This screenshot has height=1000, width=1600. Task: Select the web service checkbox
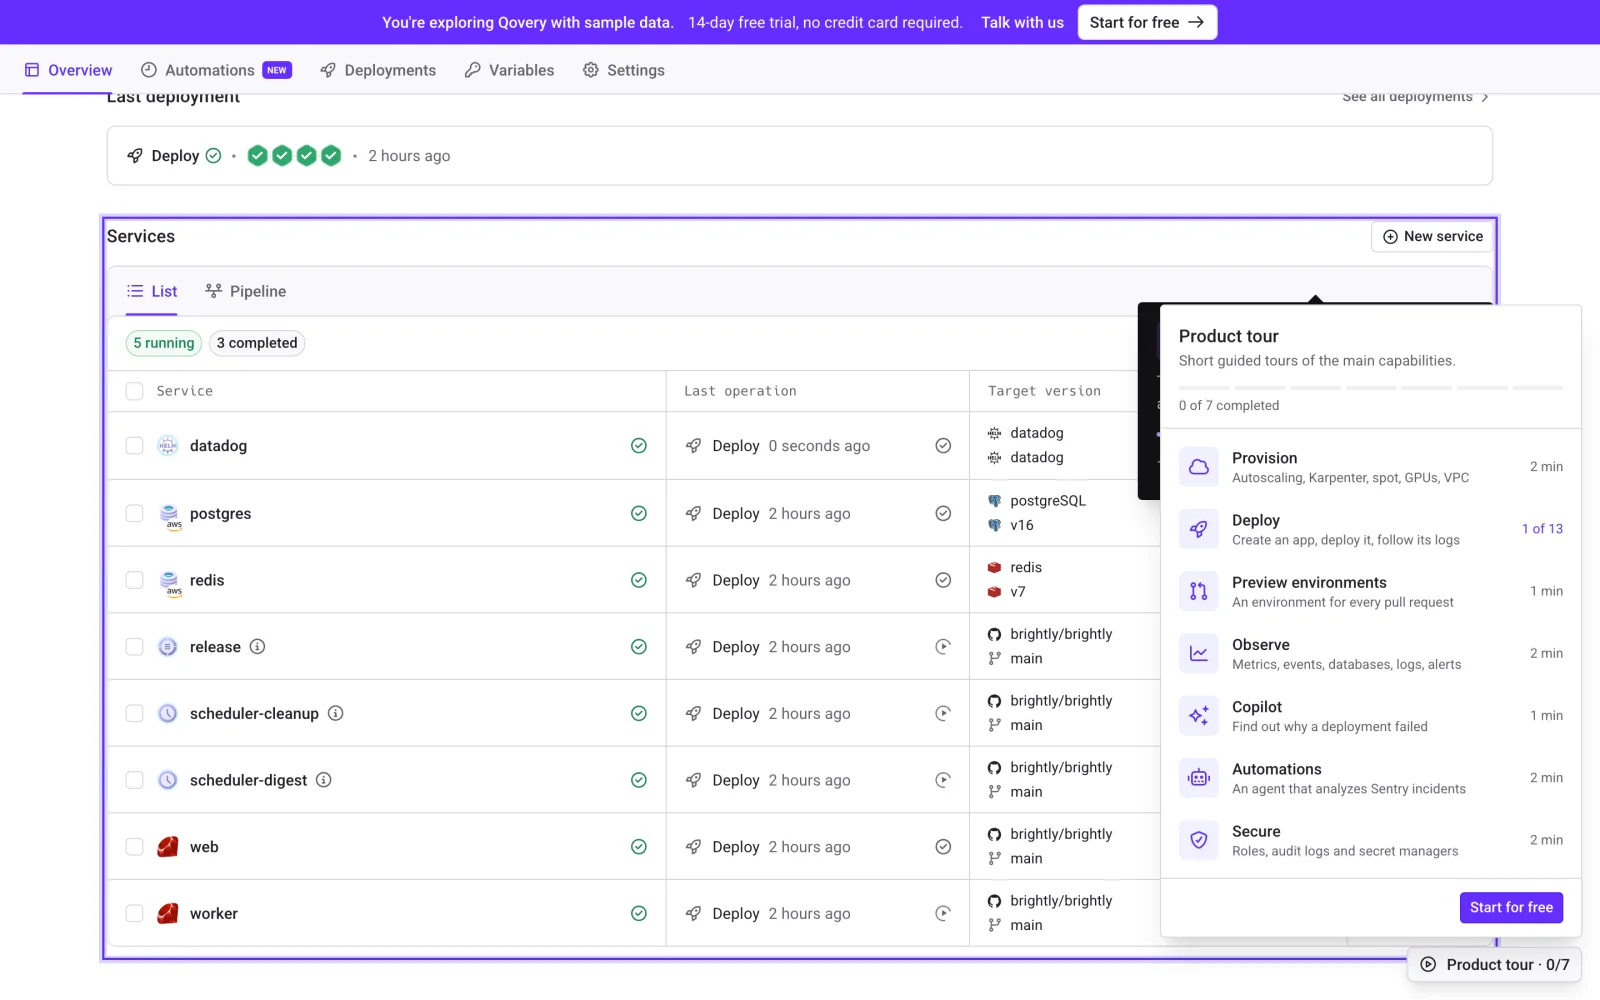click(134, 847)
